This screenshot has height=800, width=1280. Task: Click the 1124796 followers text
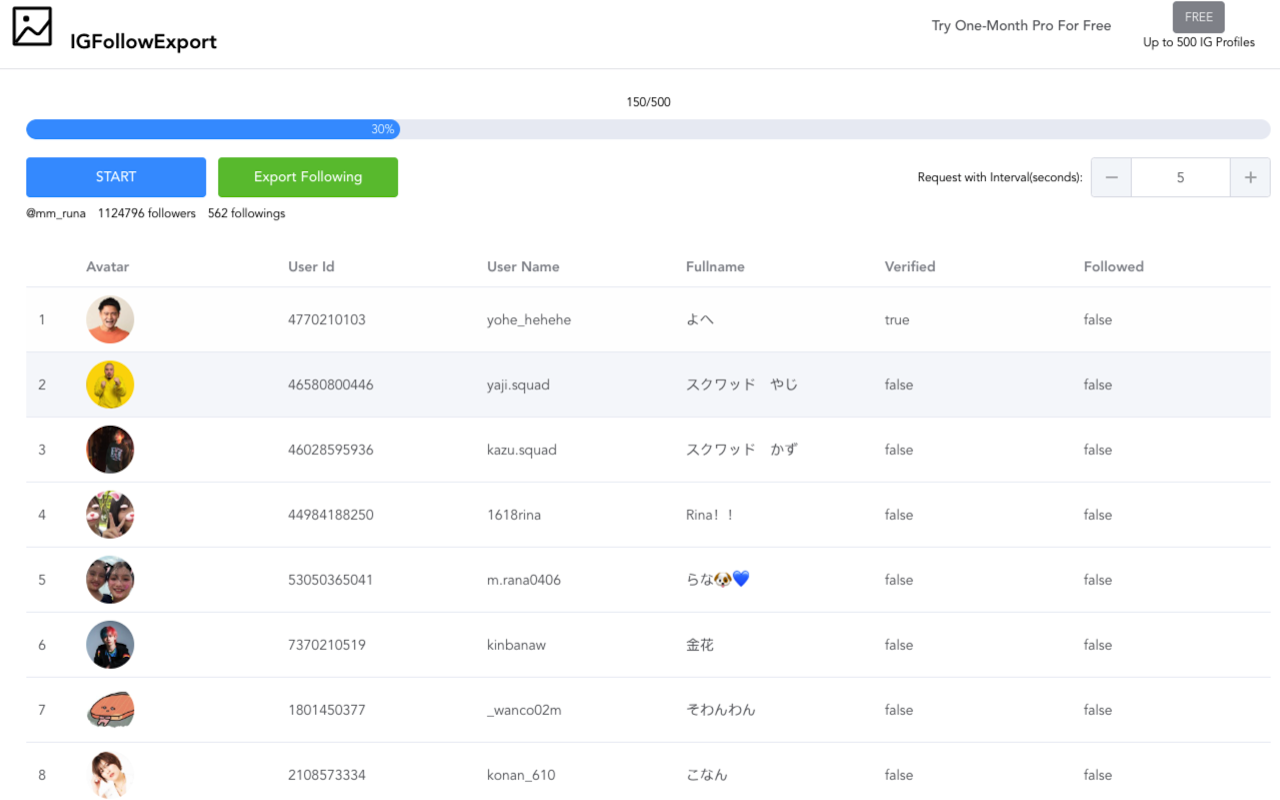(147, 213)
